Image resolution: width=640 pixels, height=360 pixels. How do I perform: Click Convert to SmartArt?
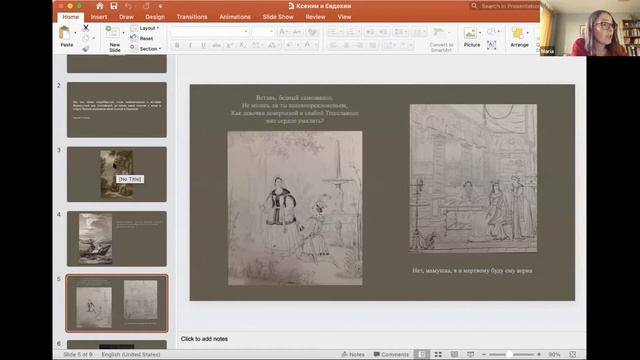coord(441,39)
